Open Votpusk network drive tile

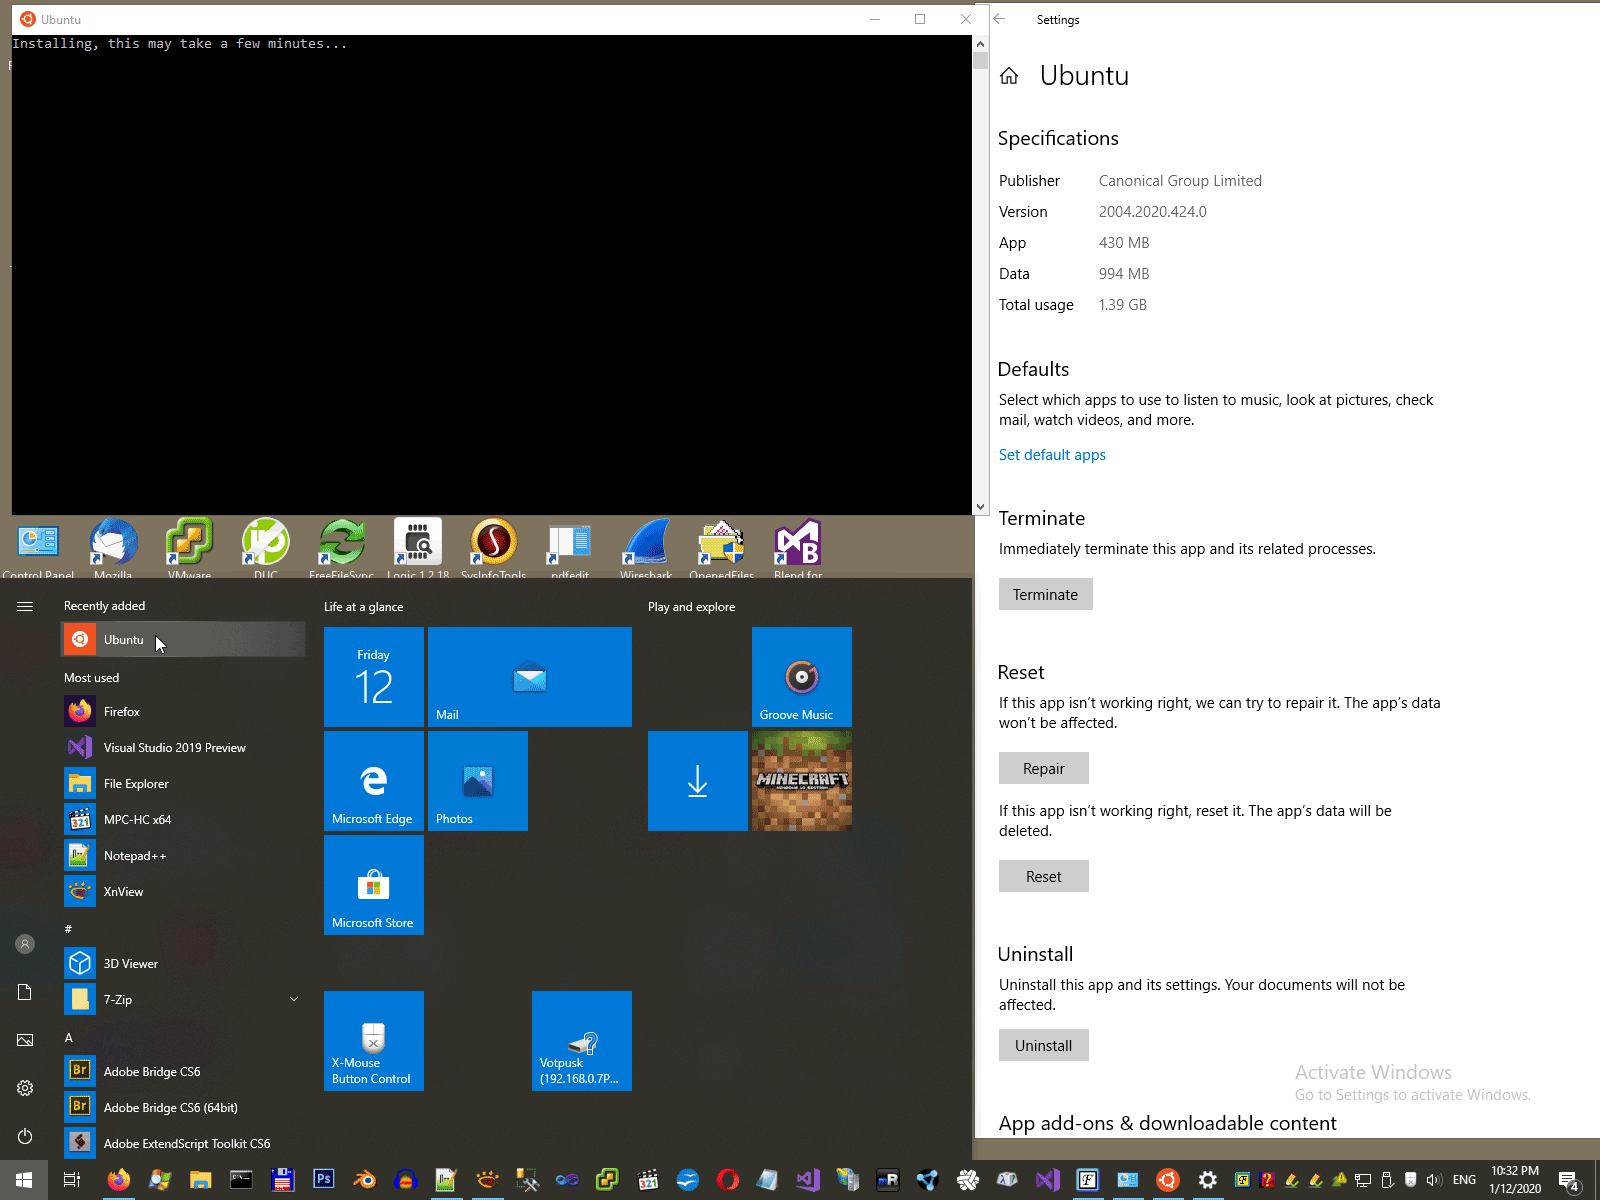582,1041
